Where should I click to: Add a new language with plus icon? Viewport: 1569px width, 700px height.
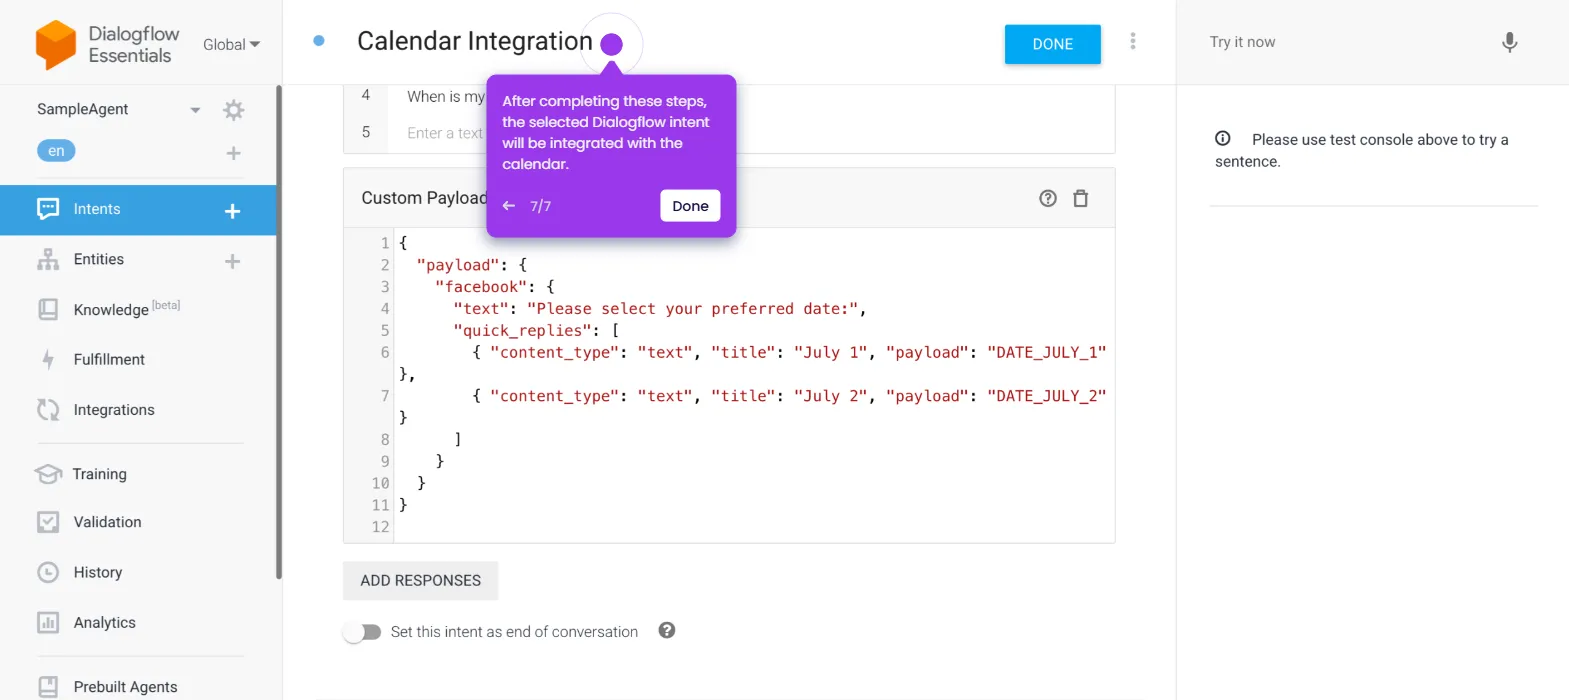233,153
